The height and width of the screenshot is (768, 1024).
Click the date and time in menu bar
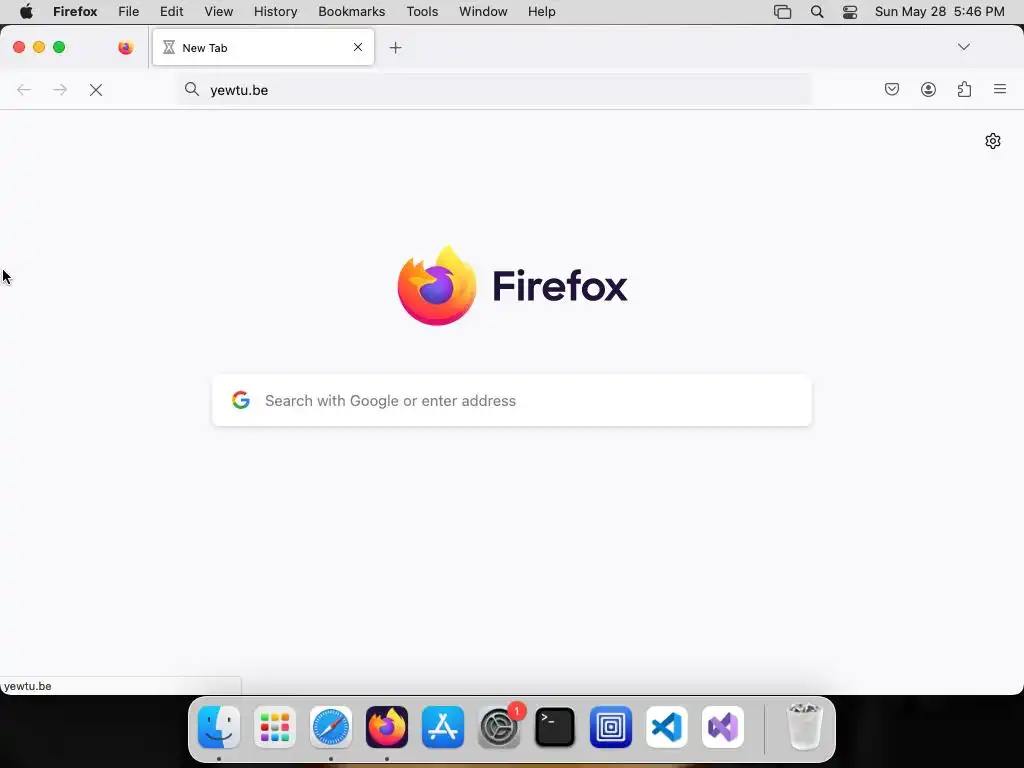pos(939,12)
